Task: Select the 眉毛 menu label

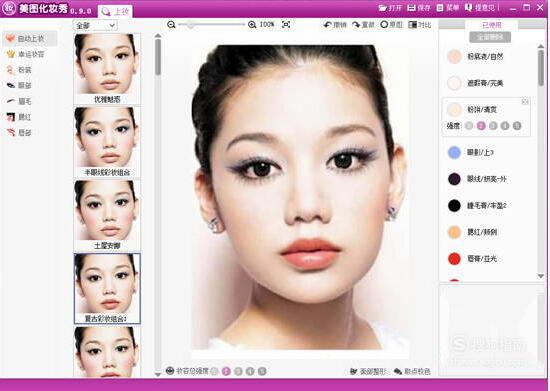Action: tap(25, 101)
